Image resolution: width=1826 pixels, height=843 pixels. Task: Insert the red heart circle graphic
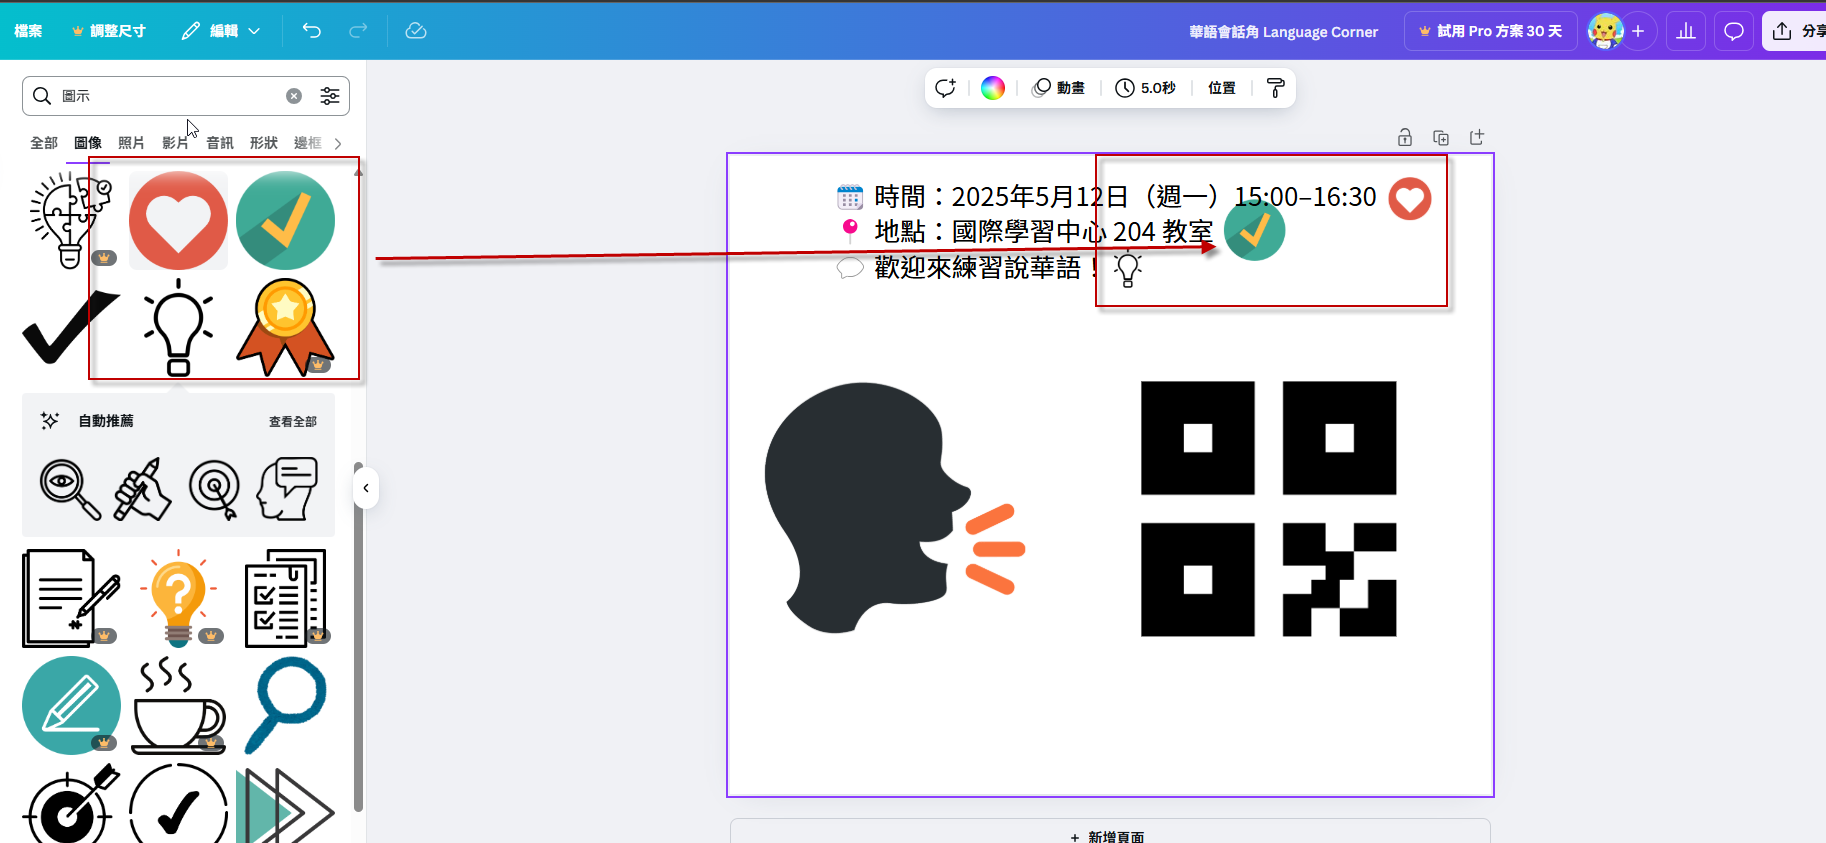coord(178,221)
